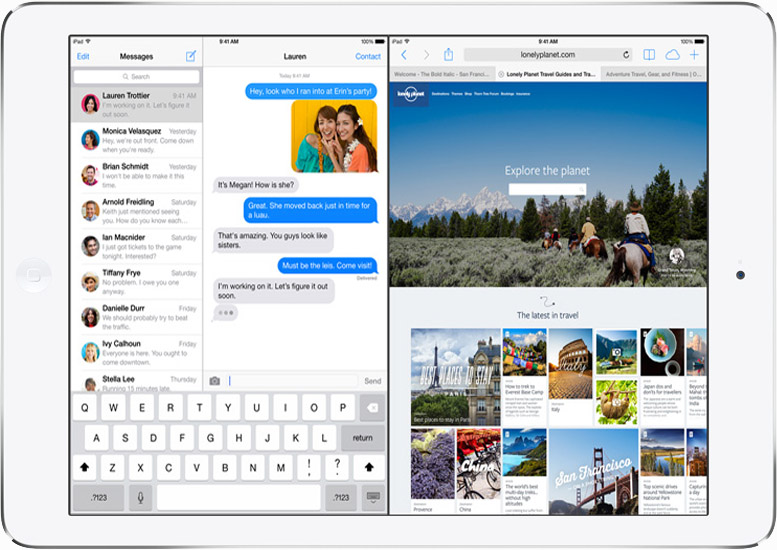The width and height of the screenshot is (777, 550).
Task: Tap the compose new message icon
Action: click(x=191, y=56)
